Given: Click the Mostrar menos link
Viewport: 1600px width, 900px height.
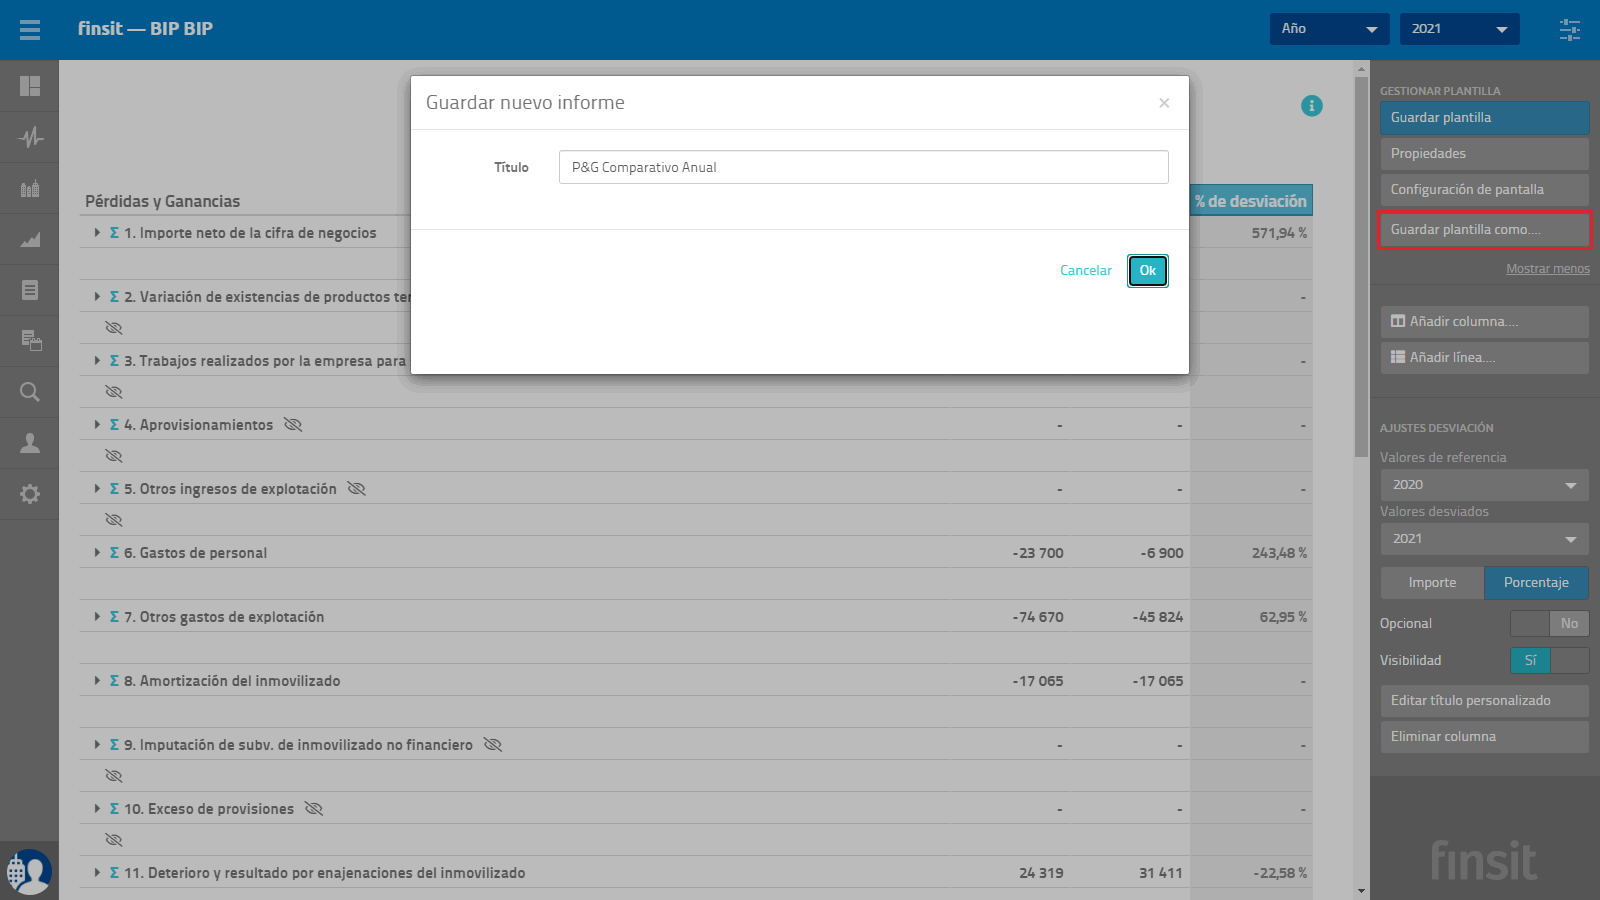Looking at the screenshot, I should 1548,269.
